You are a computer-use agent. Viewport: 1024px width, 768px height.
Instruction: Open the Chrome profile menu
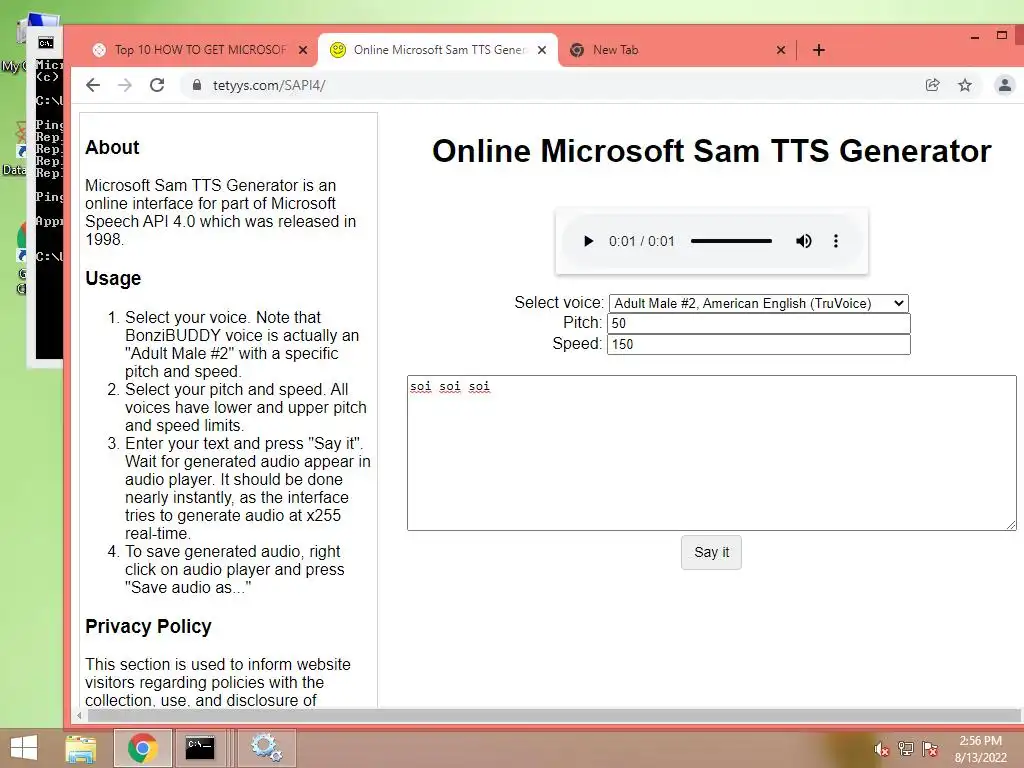(1004, 85)
